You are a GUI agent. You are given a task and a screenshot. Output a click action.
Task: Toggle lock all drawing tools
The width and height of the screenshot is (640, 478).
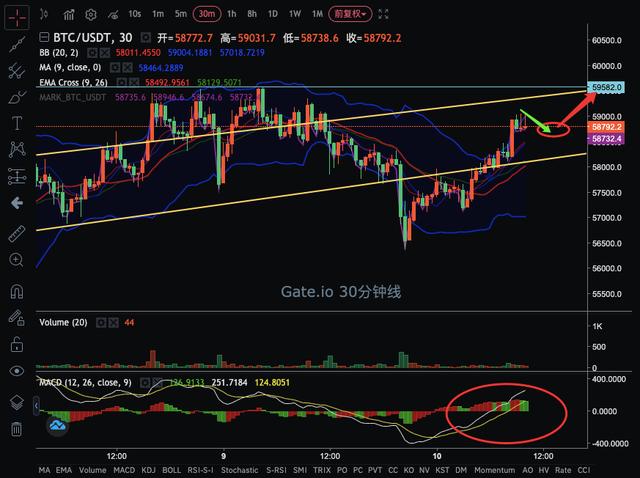click(x=17, y=345)
